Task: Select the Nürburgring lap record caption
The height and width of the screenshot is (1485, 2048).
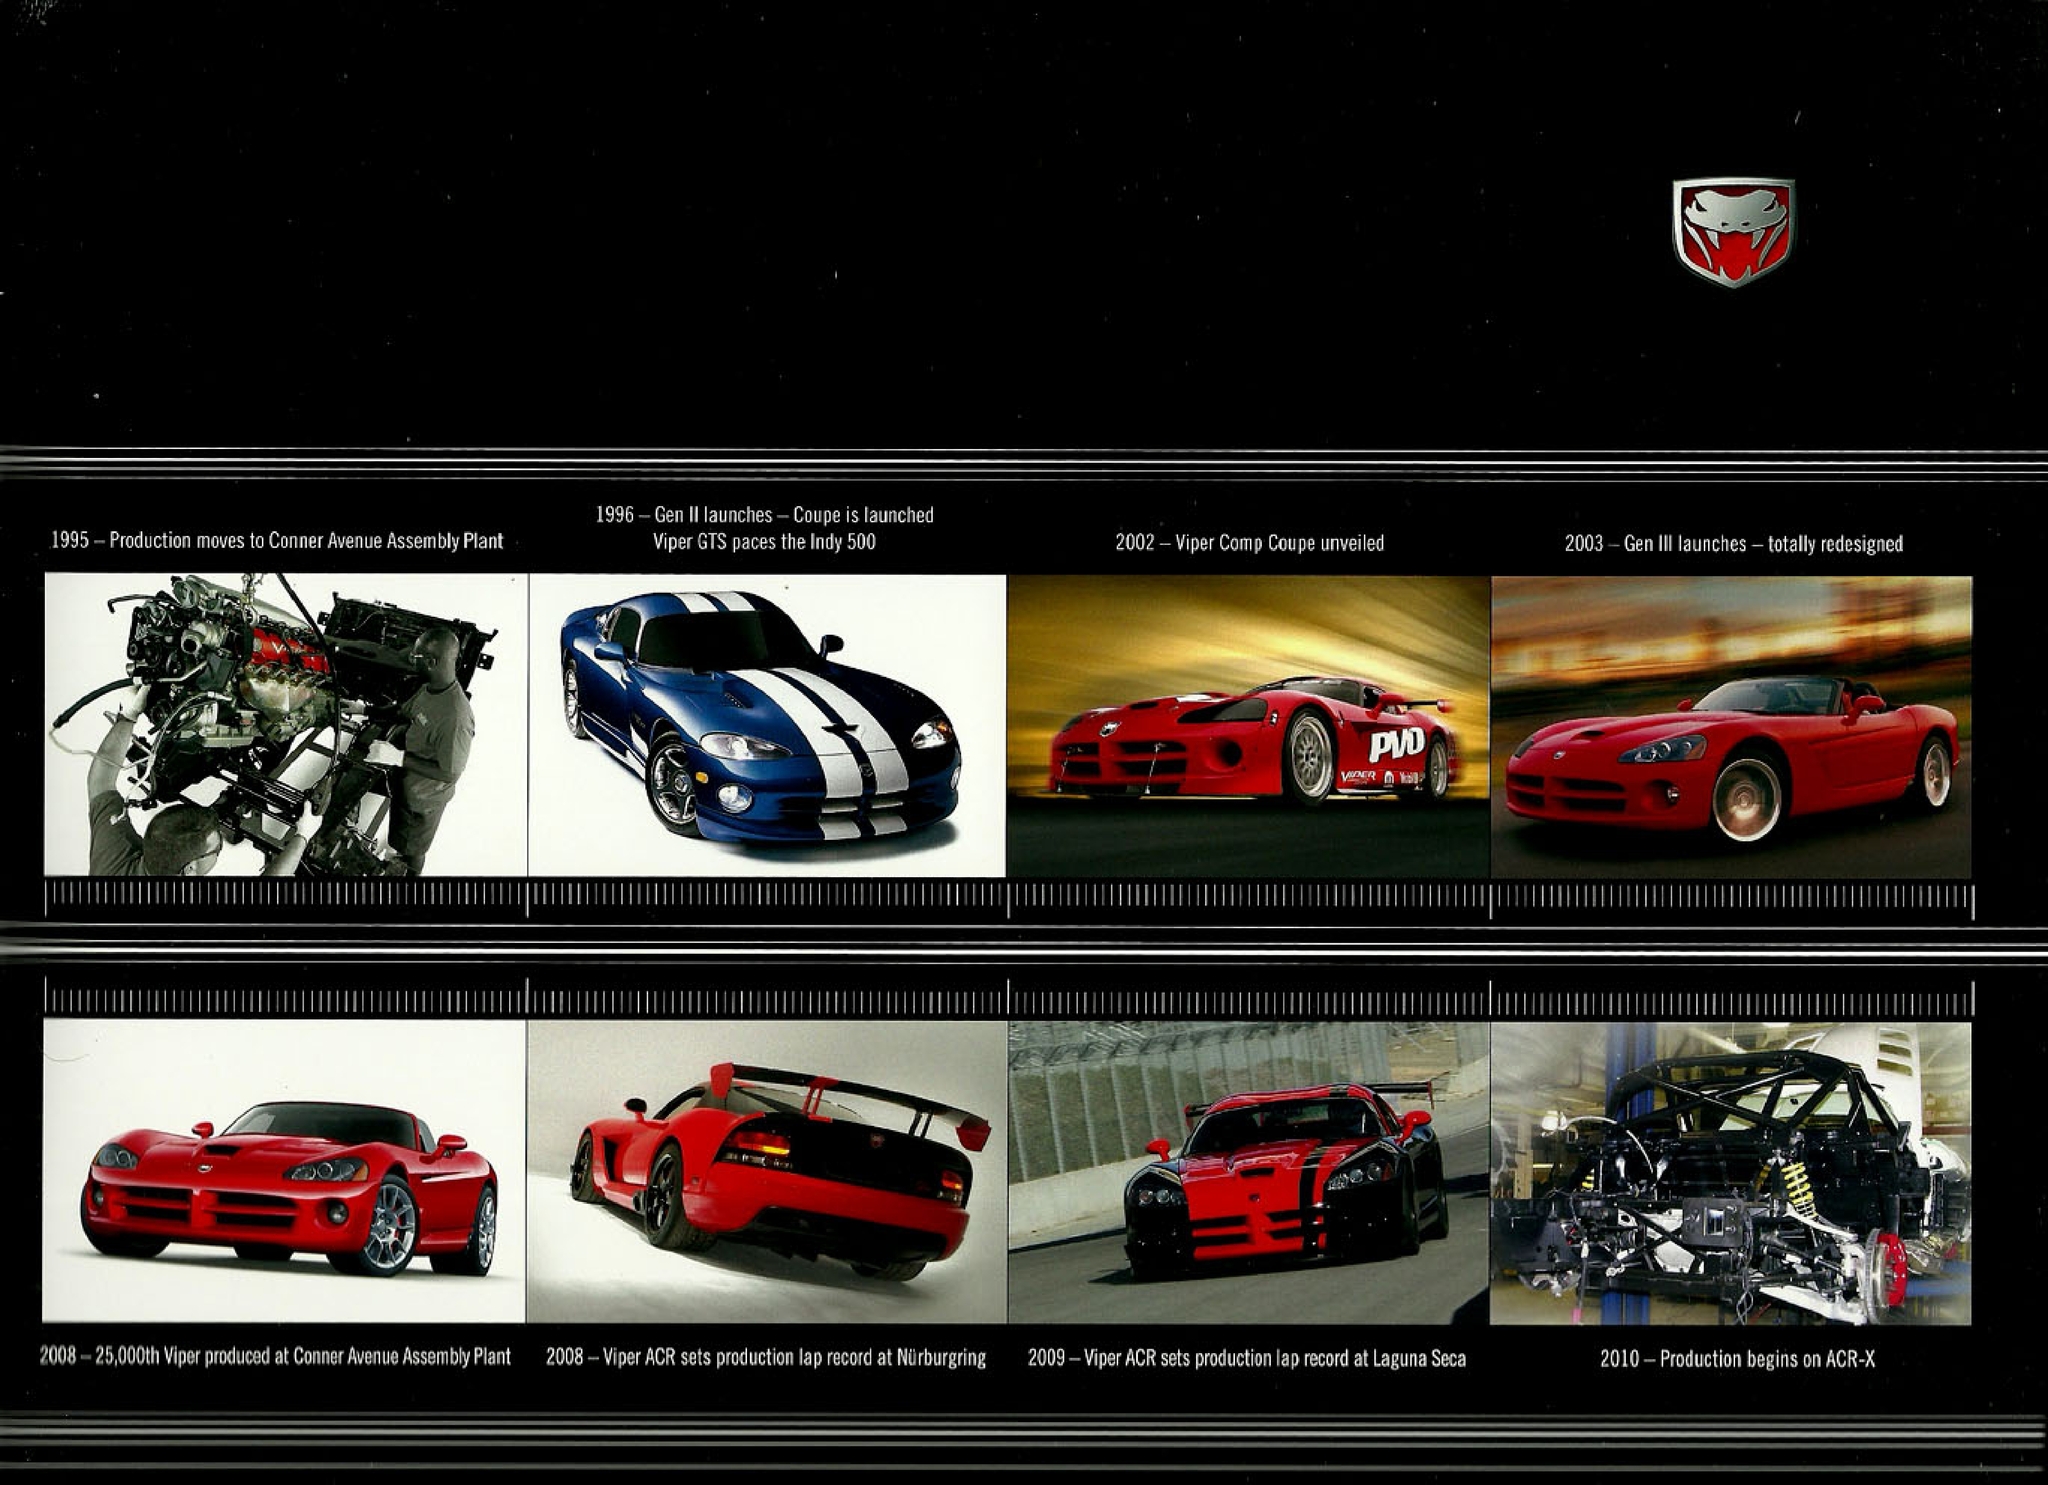Action: tap(766, 1357)
